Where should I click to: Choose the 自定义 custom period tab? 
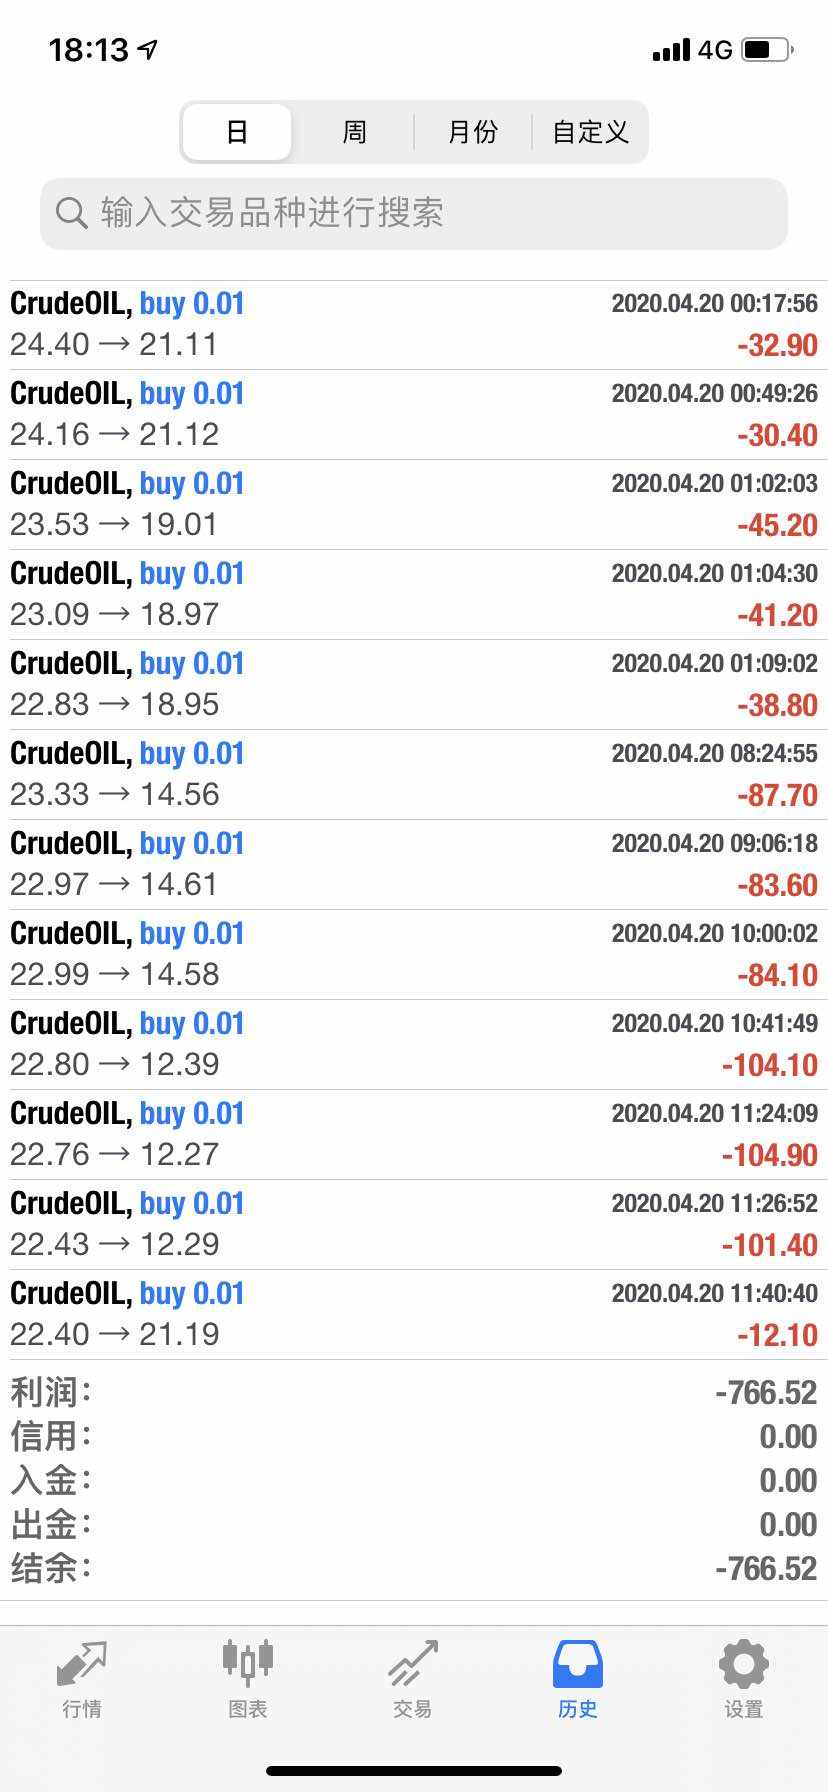click(590, 132)
